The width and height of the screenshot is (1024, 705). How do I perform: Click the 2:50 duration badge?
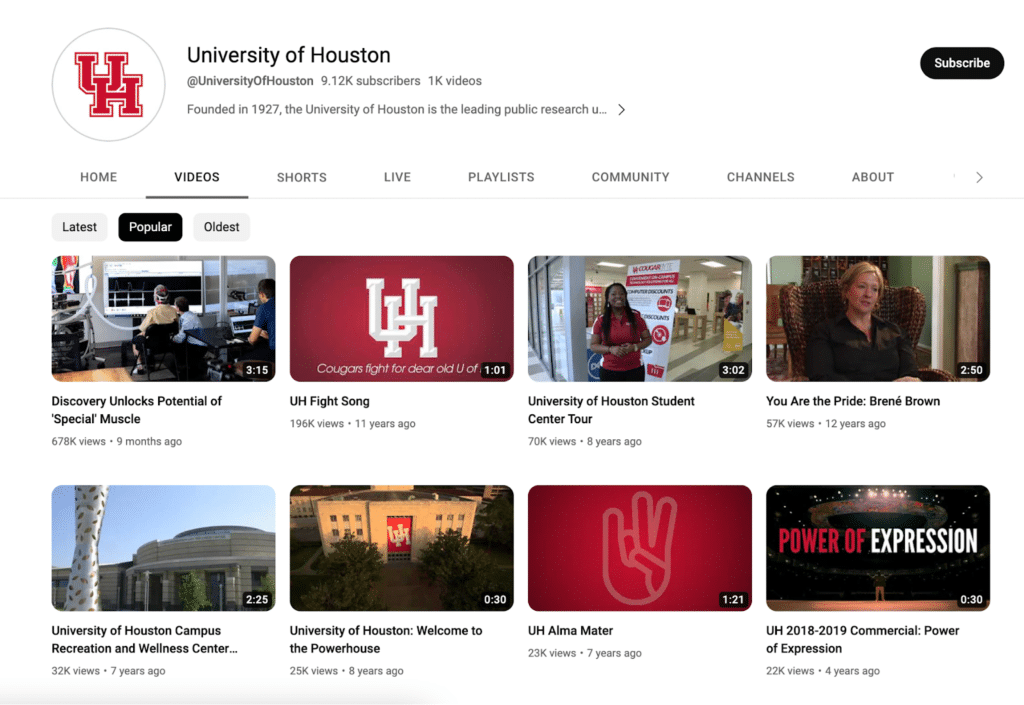point(971,370)
